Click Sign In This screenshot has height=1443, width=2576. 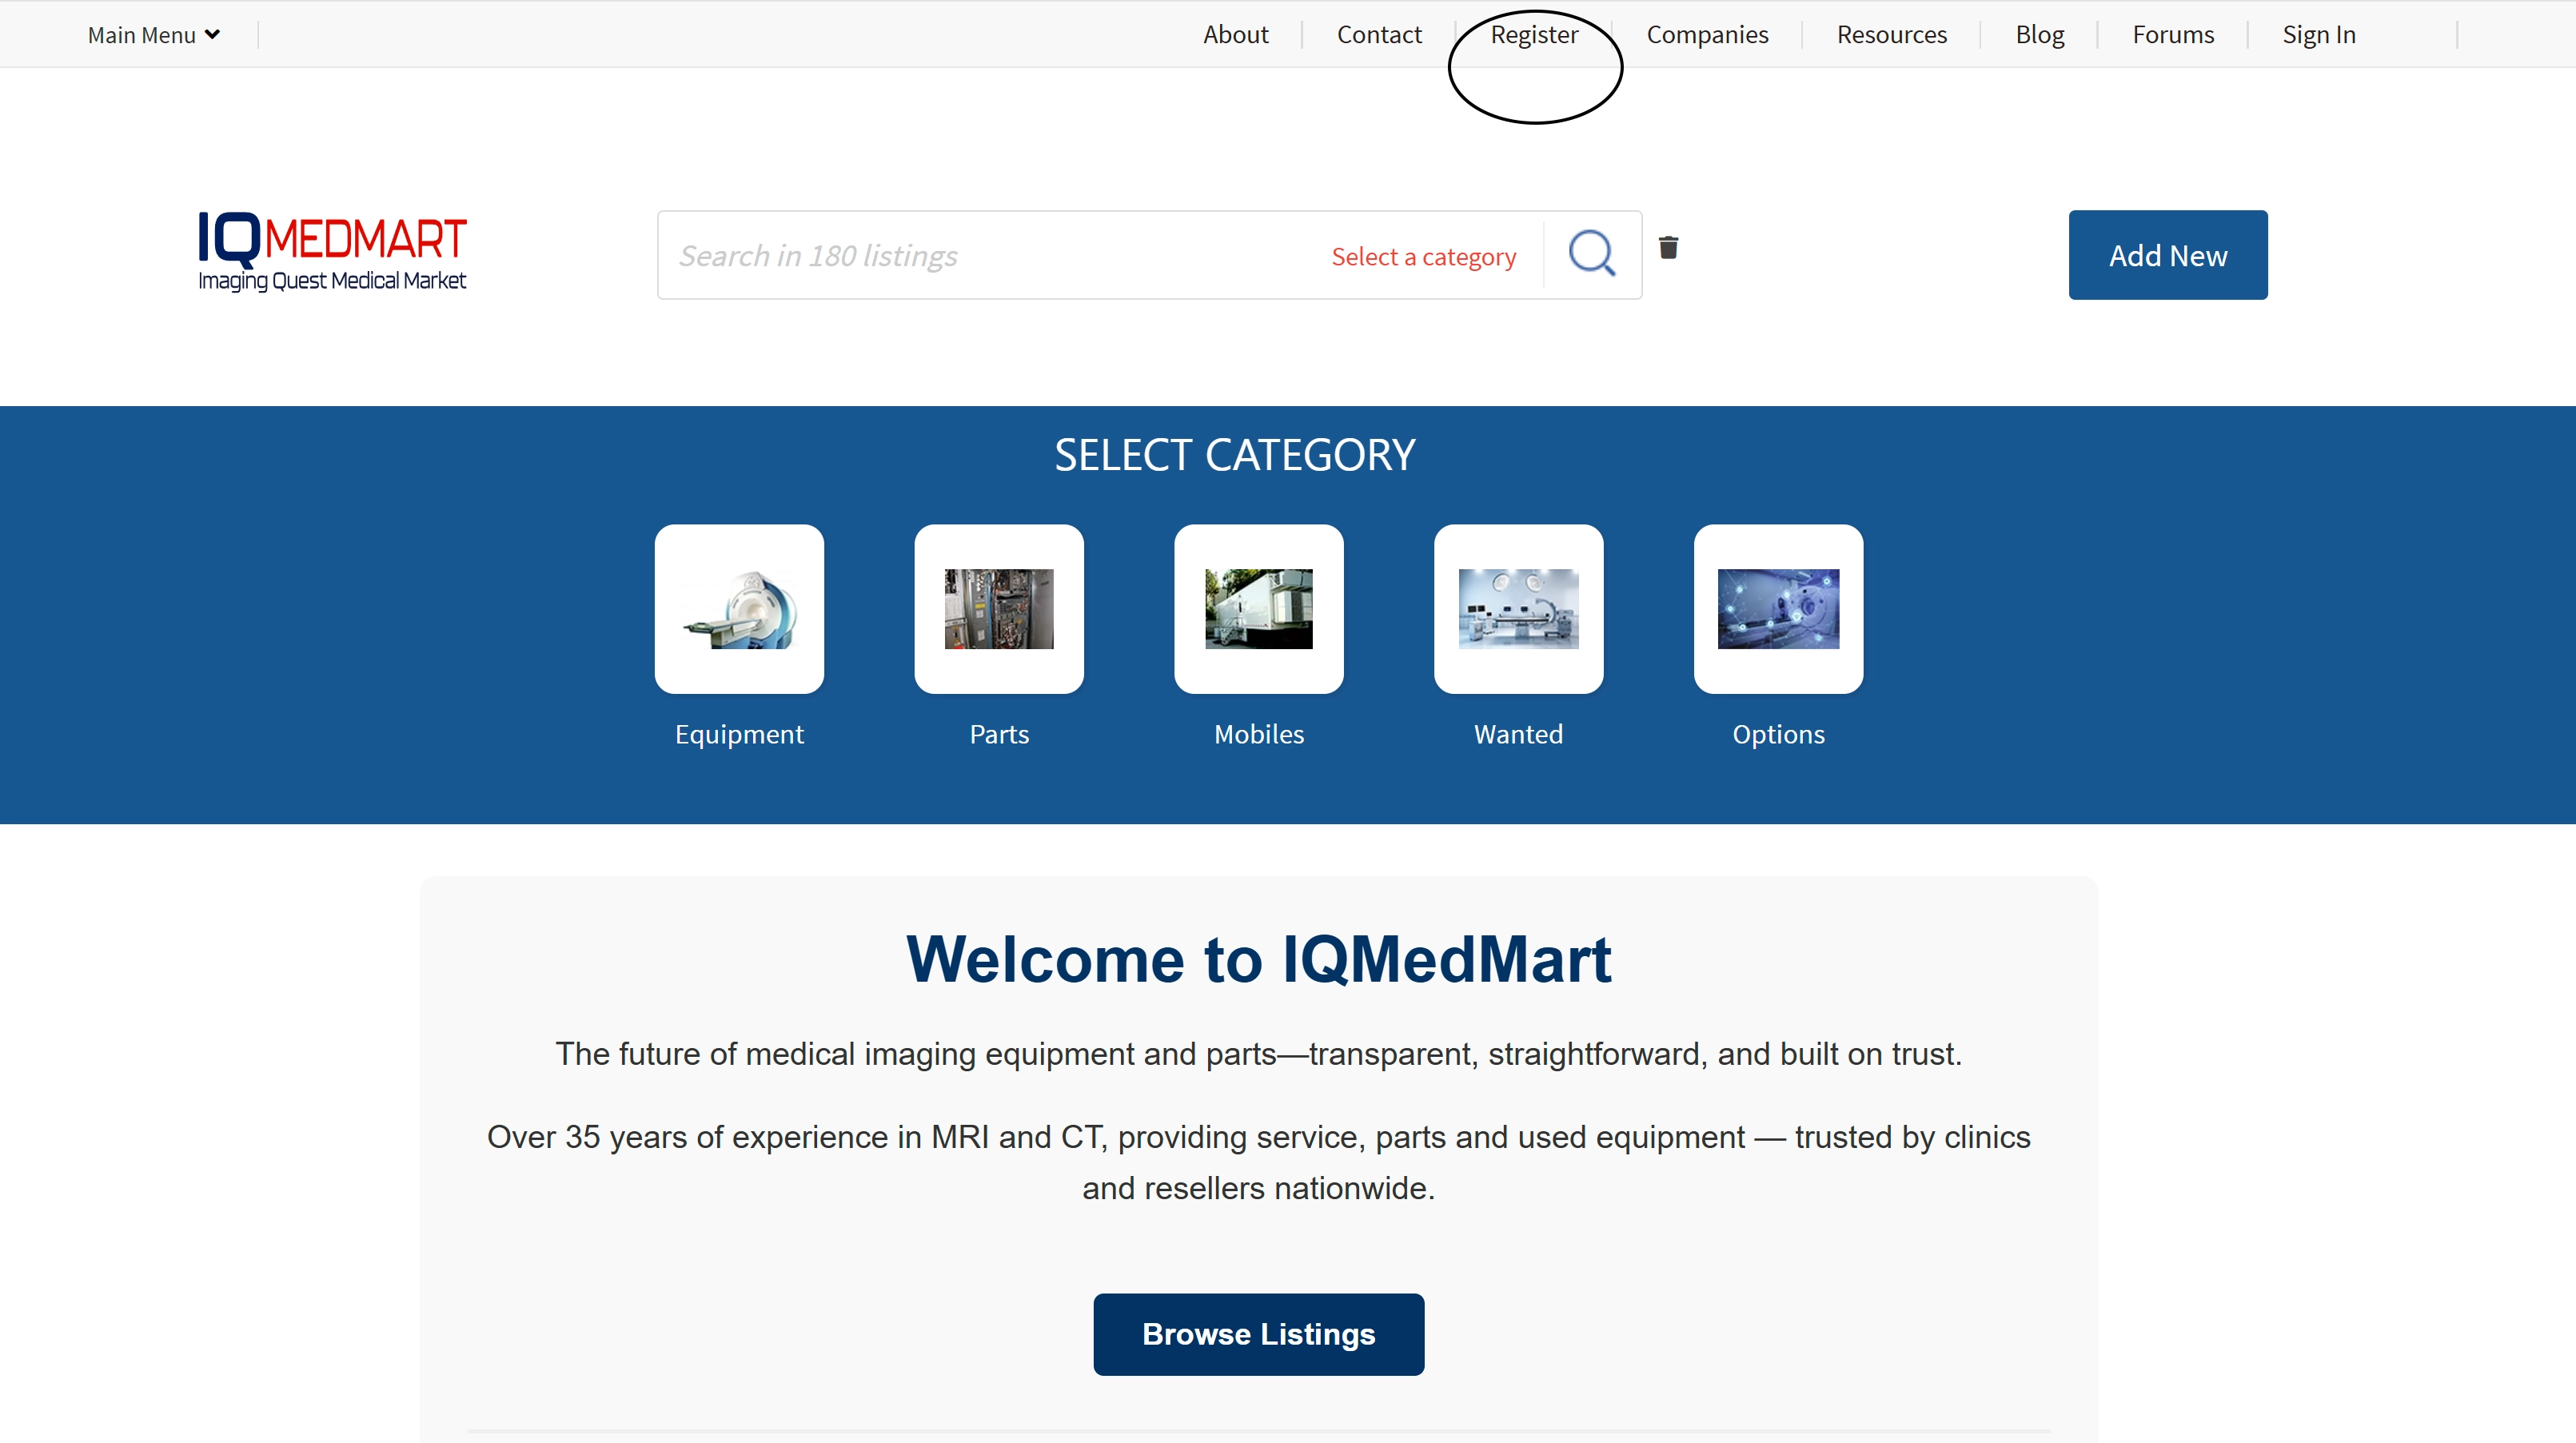2318,35
